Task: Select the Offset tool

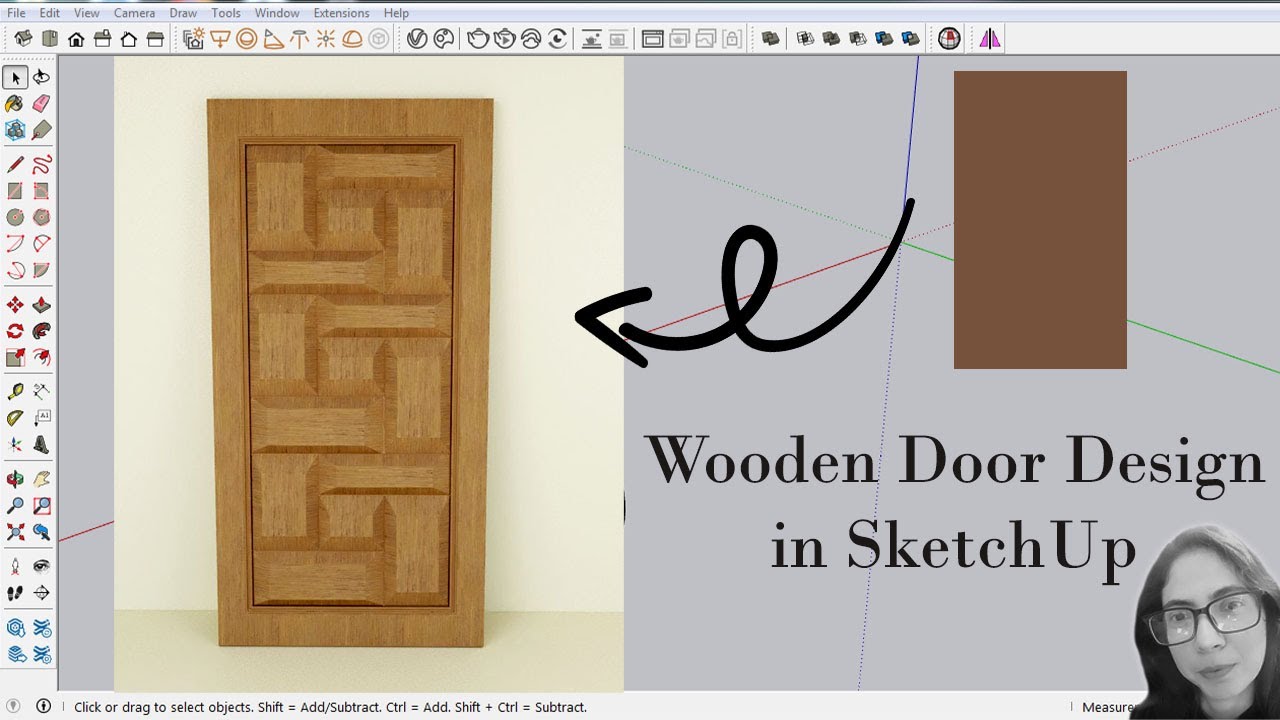Action: pos(41,357)
